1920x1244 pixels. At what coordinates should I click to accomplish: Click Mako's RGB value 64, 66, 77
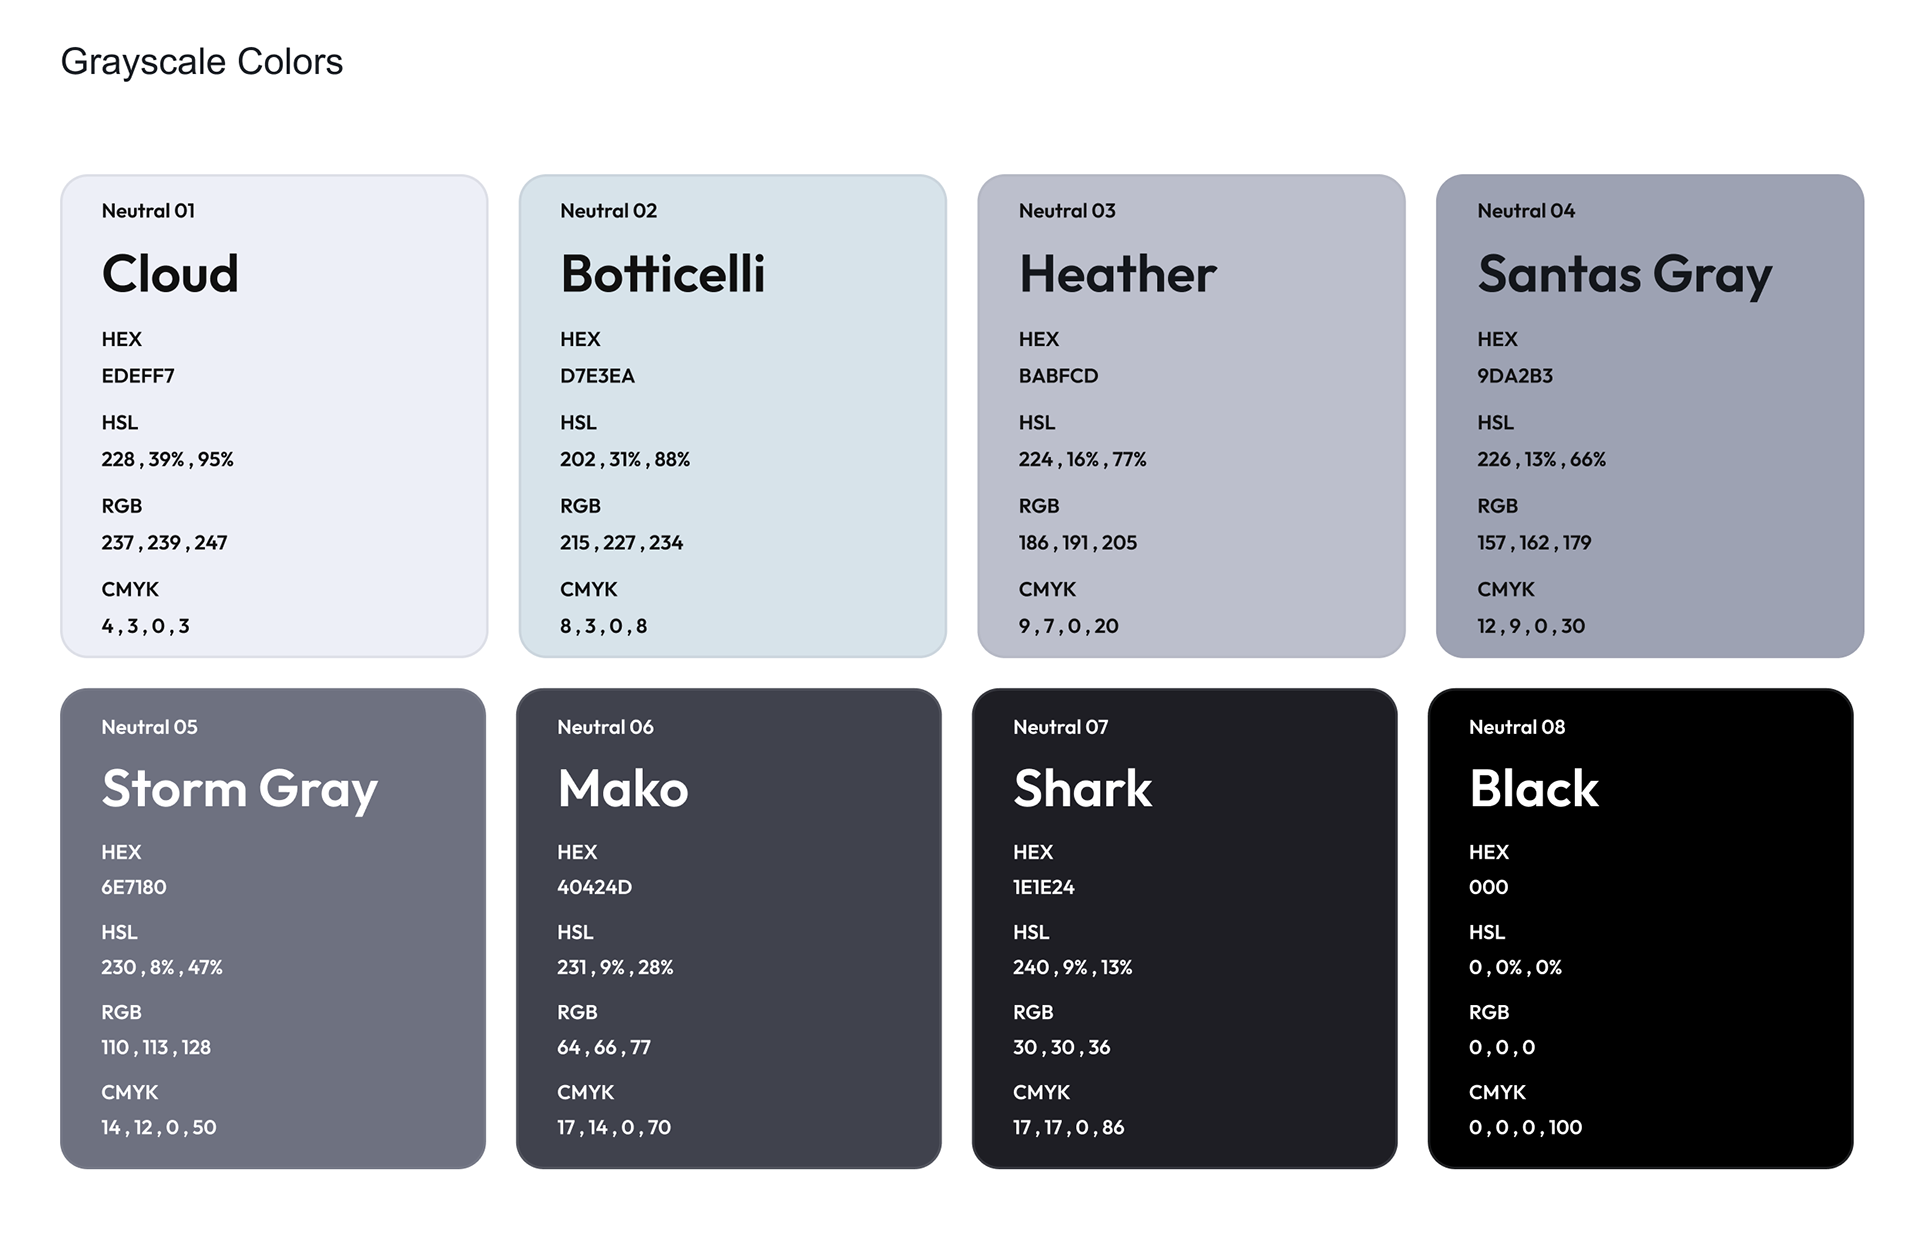[x=604, y=1047]
